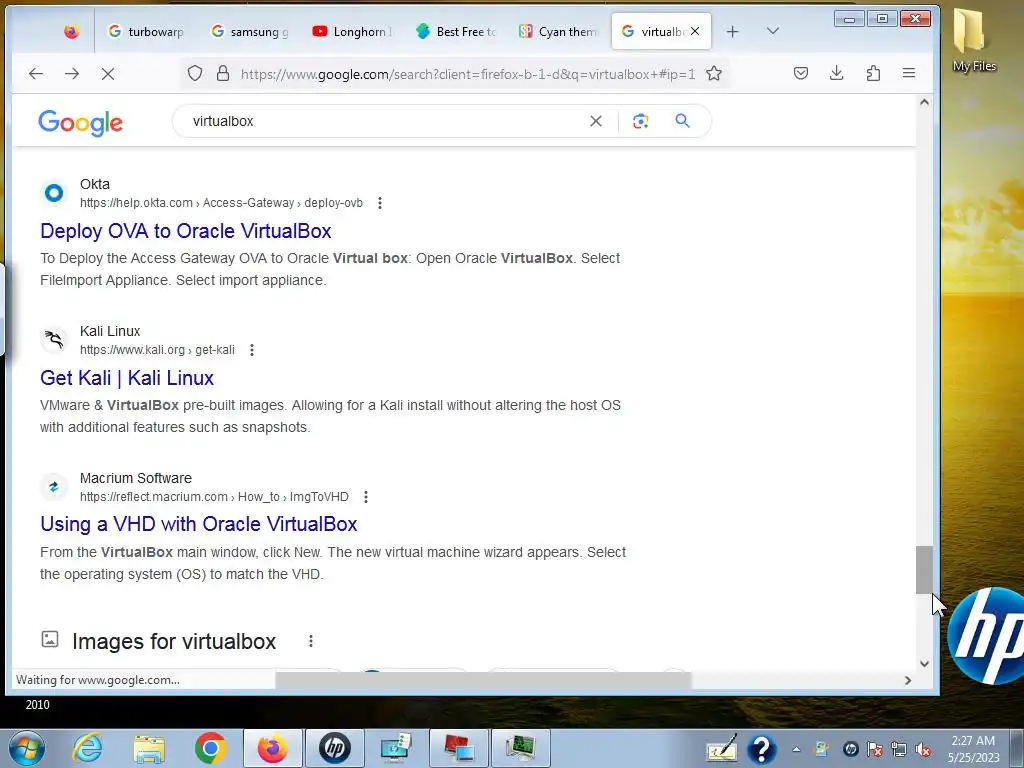Open the Windows Start menu

pyautogui.click(x=27, y=748)
